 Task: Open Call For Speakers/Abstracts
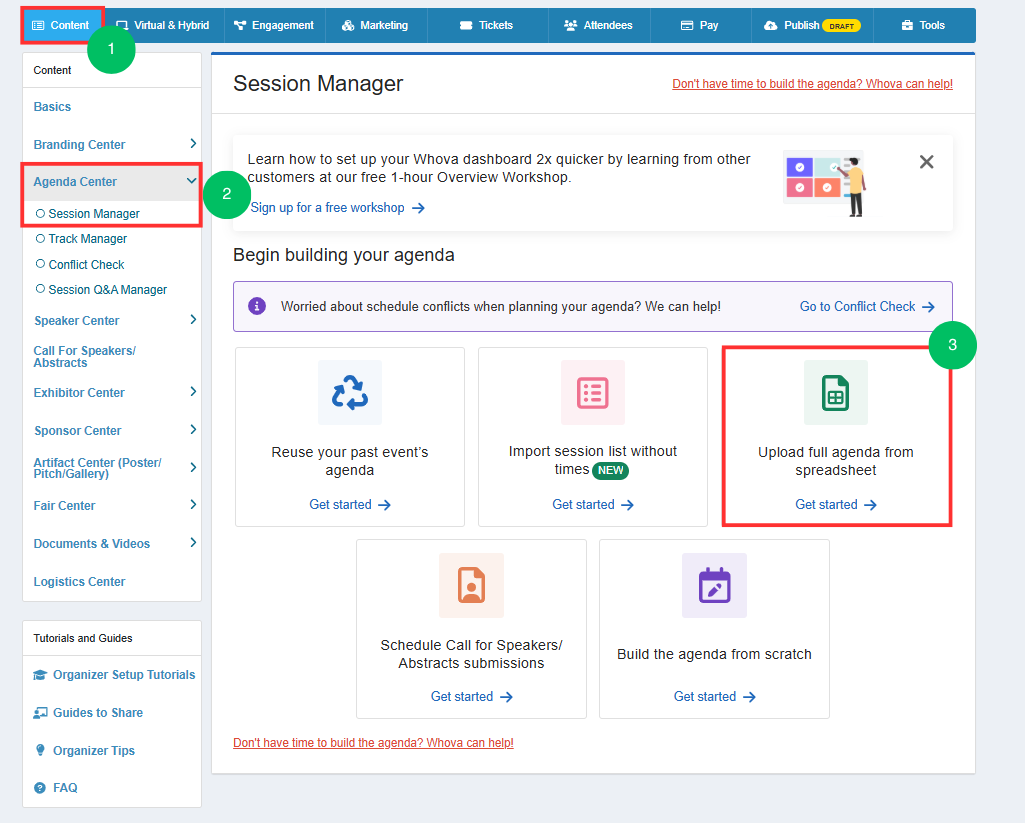(84, 356)
